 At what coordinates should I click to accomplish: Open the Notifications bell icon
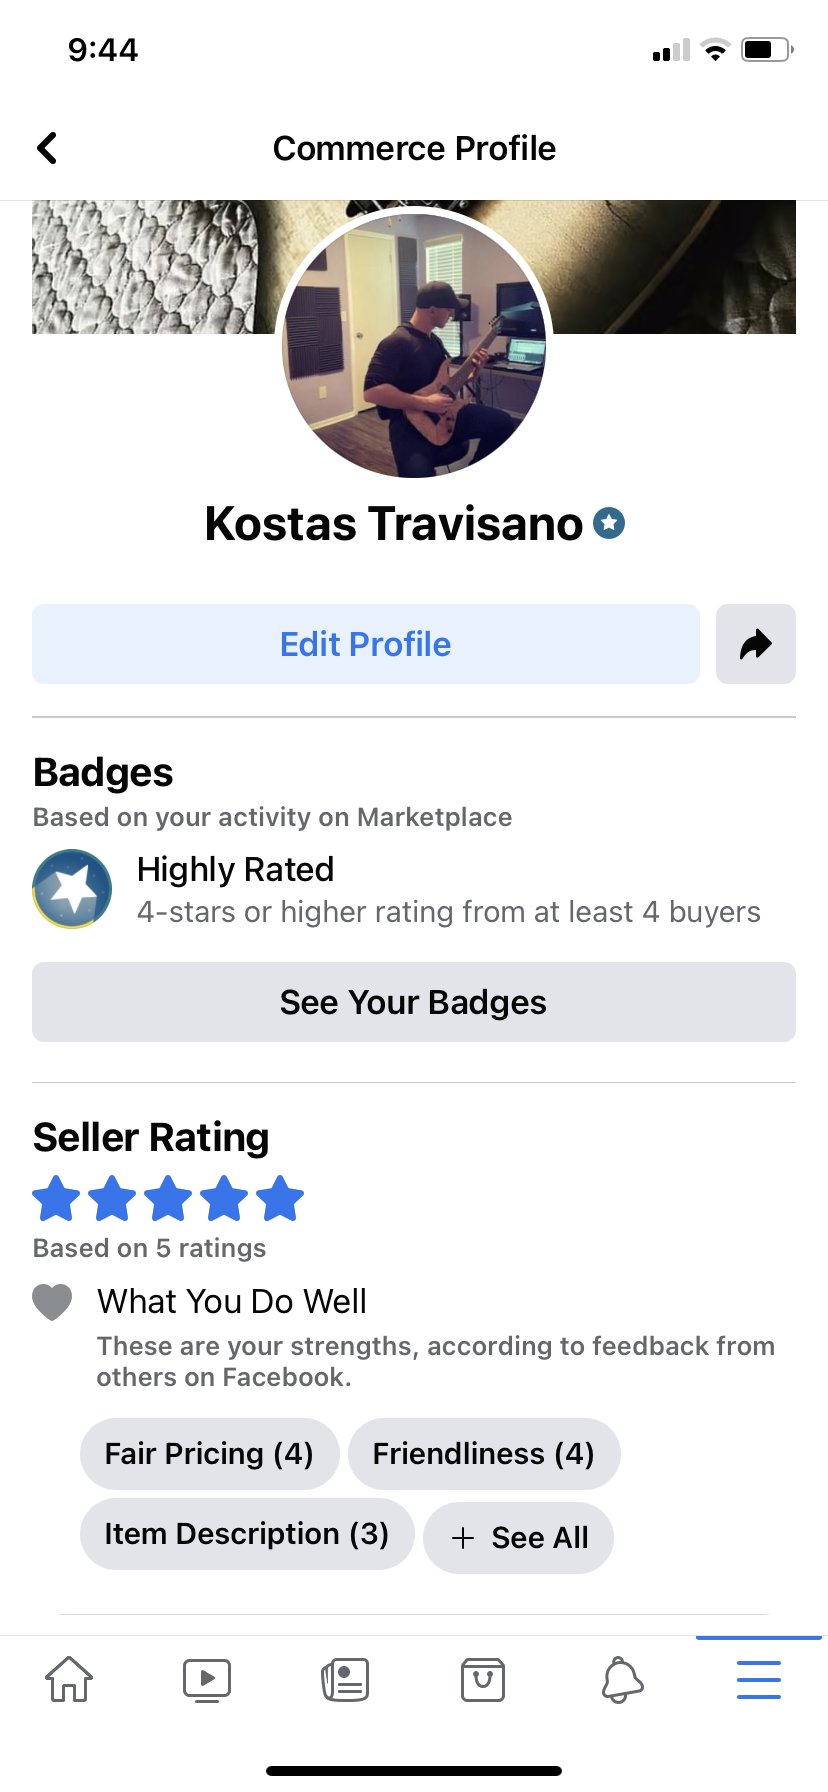pos(621,1679)
